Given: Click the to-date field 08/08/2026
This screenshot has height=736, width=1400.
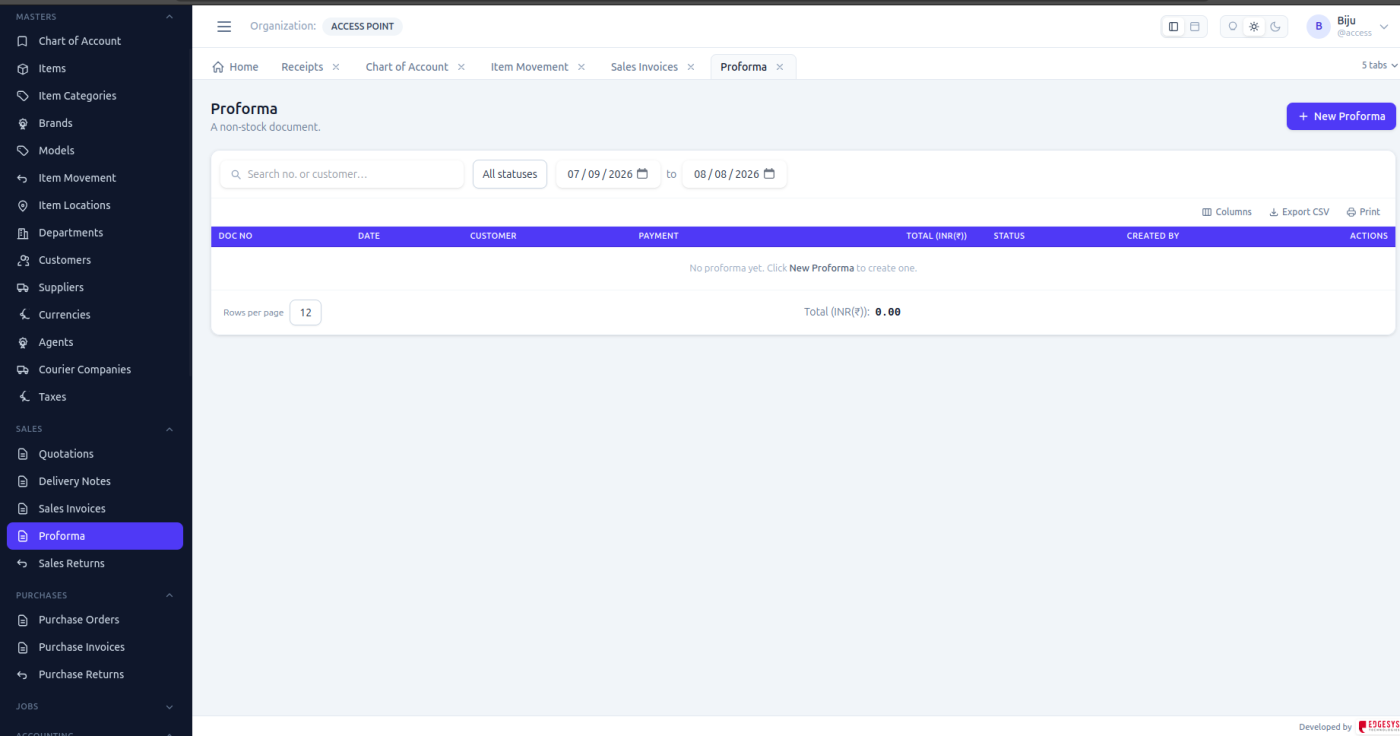Looking at the screenshot, I should point(735,174).
